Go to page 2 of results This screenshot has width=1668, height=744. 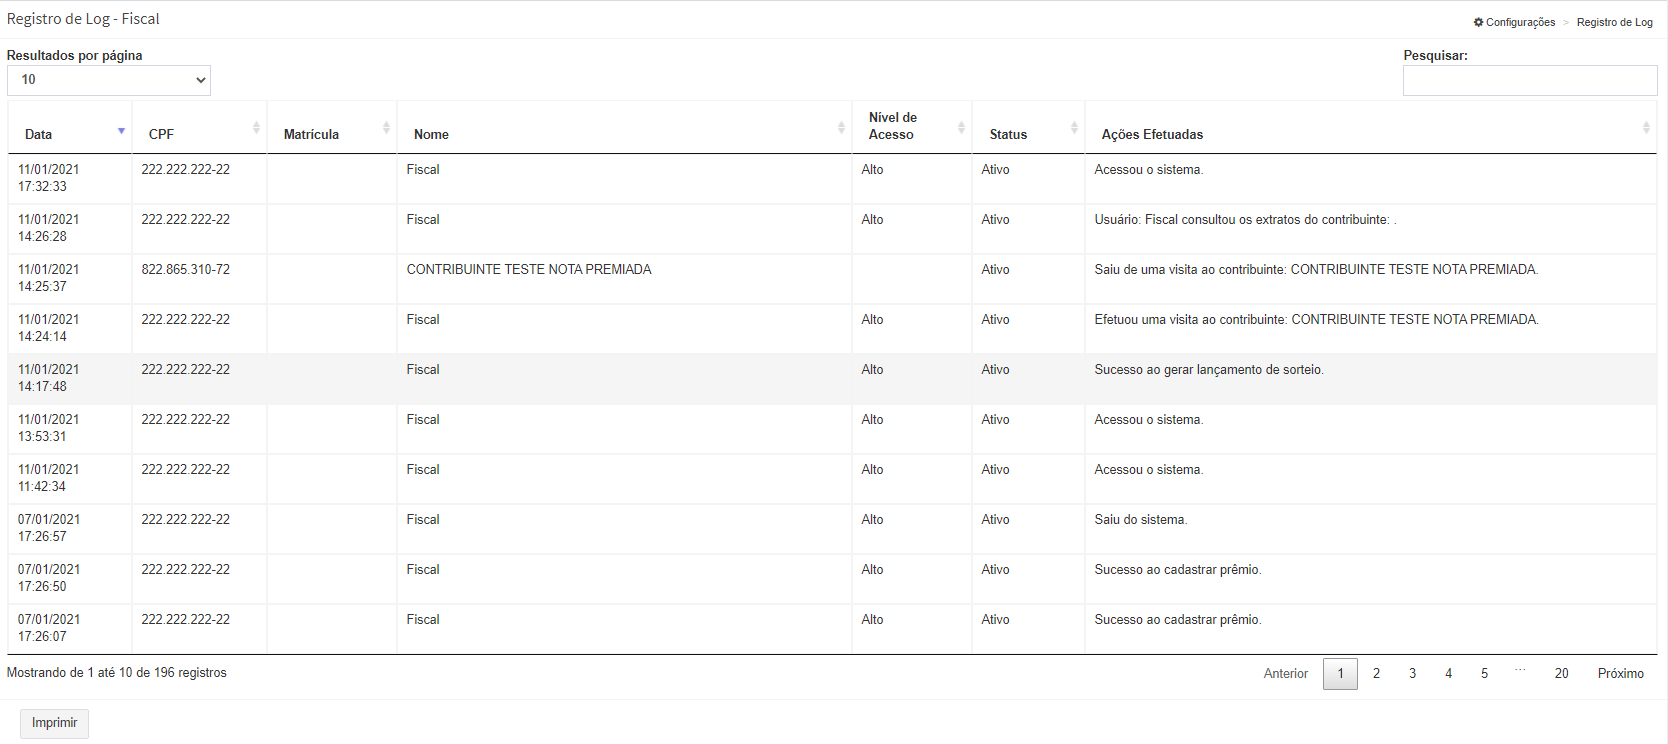coord(1376,674)
